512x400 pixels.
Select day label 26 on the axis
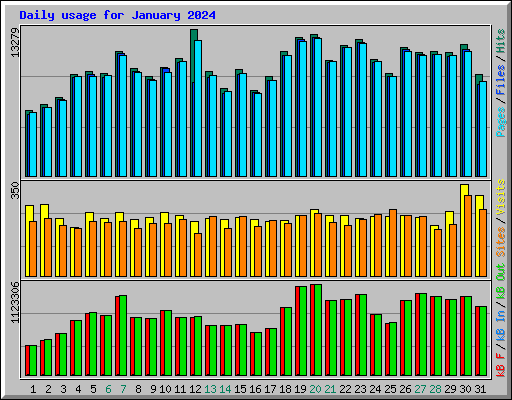(405, 389)
